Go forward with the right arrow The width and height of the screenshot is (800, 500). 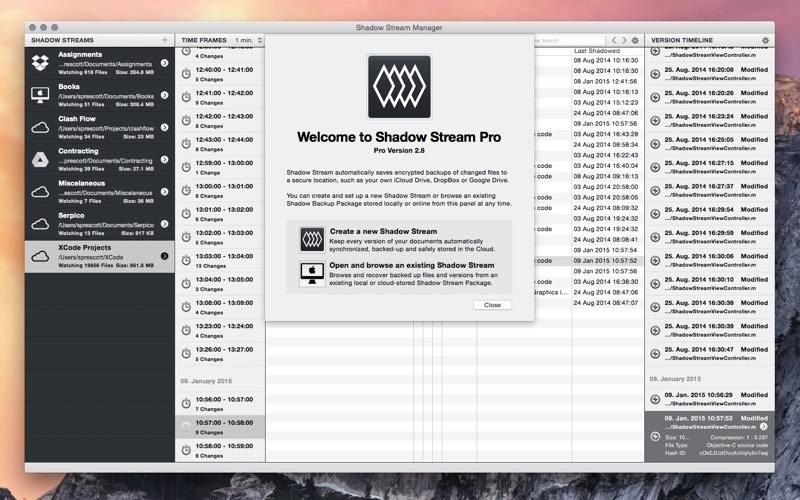point(624,40)
